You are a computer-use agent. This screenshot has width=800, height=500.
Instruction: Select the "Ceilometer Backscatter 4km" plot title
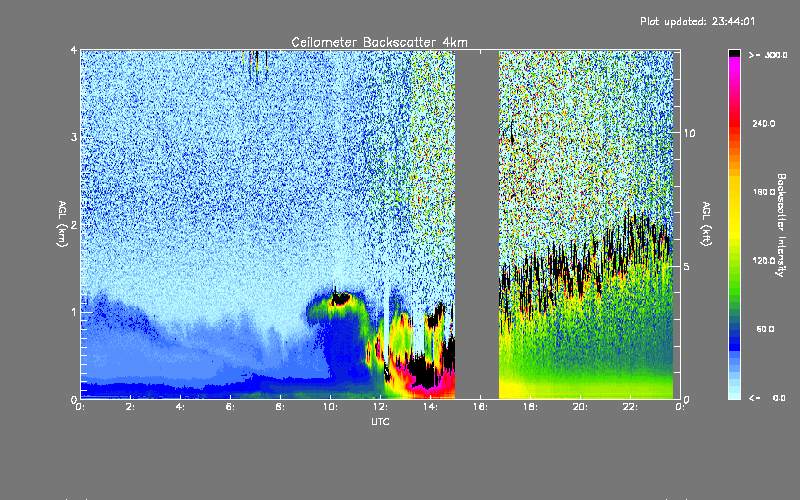[379, 42]
